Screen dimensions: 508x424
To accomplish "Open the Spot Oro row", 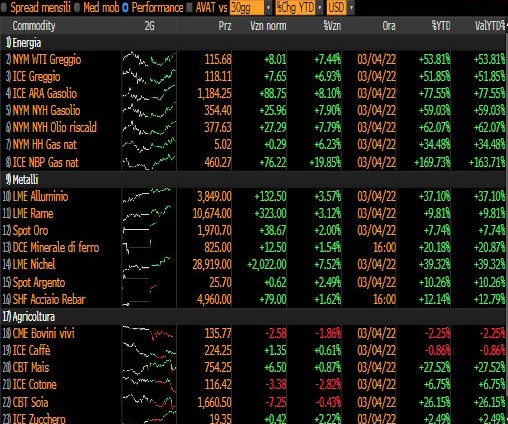I will click(x=254, y=230).
